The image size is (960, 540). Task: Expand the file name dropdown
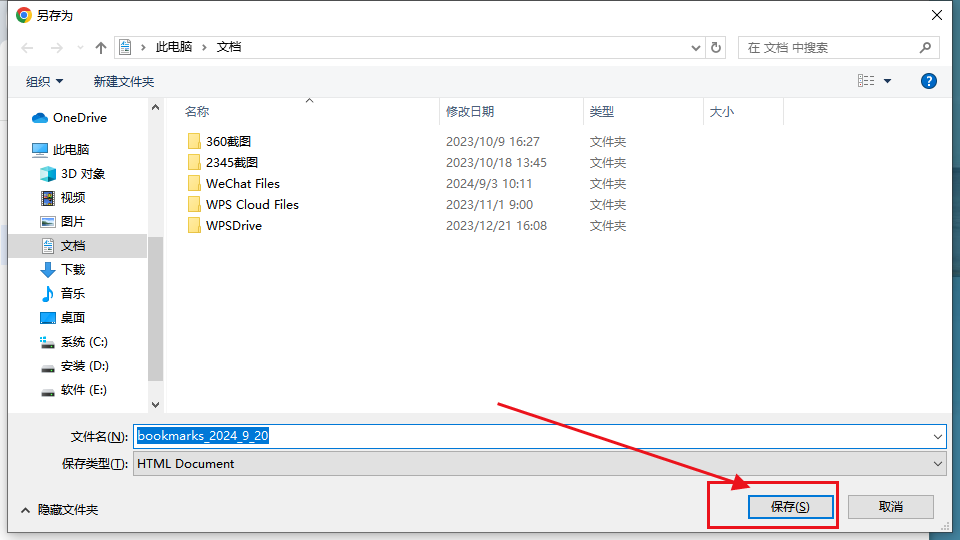click(937, 437)
